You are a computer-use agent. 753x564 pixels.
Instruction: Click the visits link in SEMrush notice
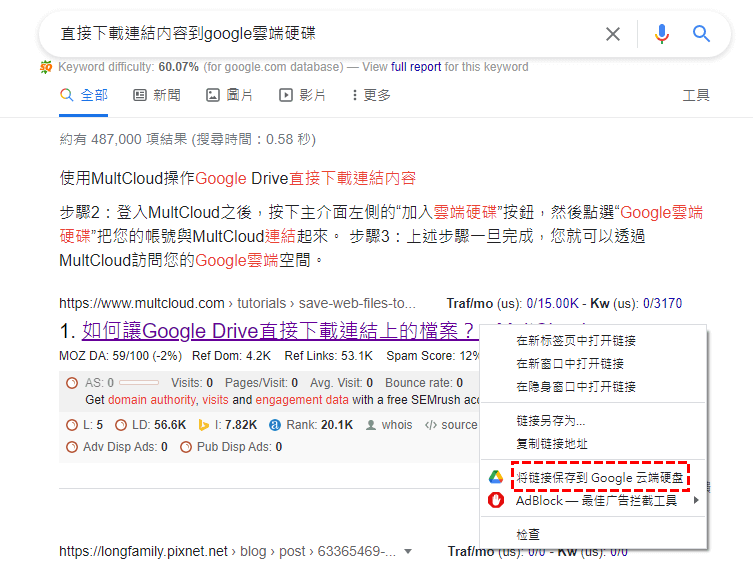215,400
